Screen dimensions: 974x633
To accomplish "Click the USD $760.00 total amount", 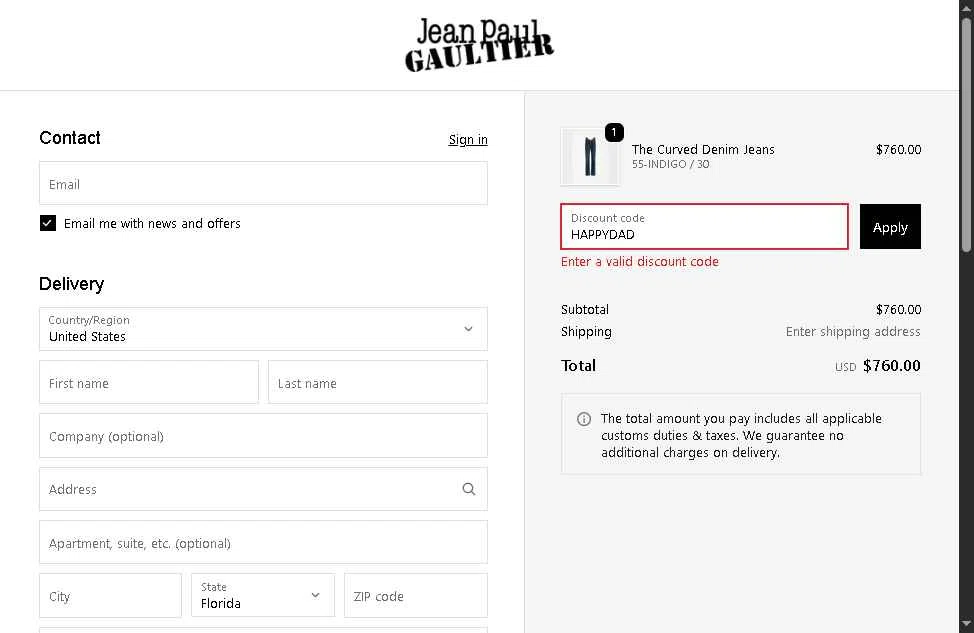I will click(878, 366).
